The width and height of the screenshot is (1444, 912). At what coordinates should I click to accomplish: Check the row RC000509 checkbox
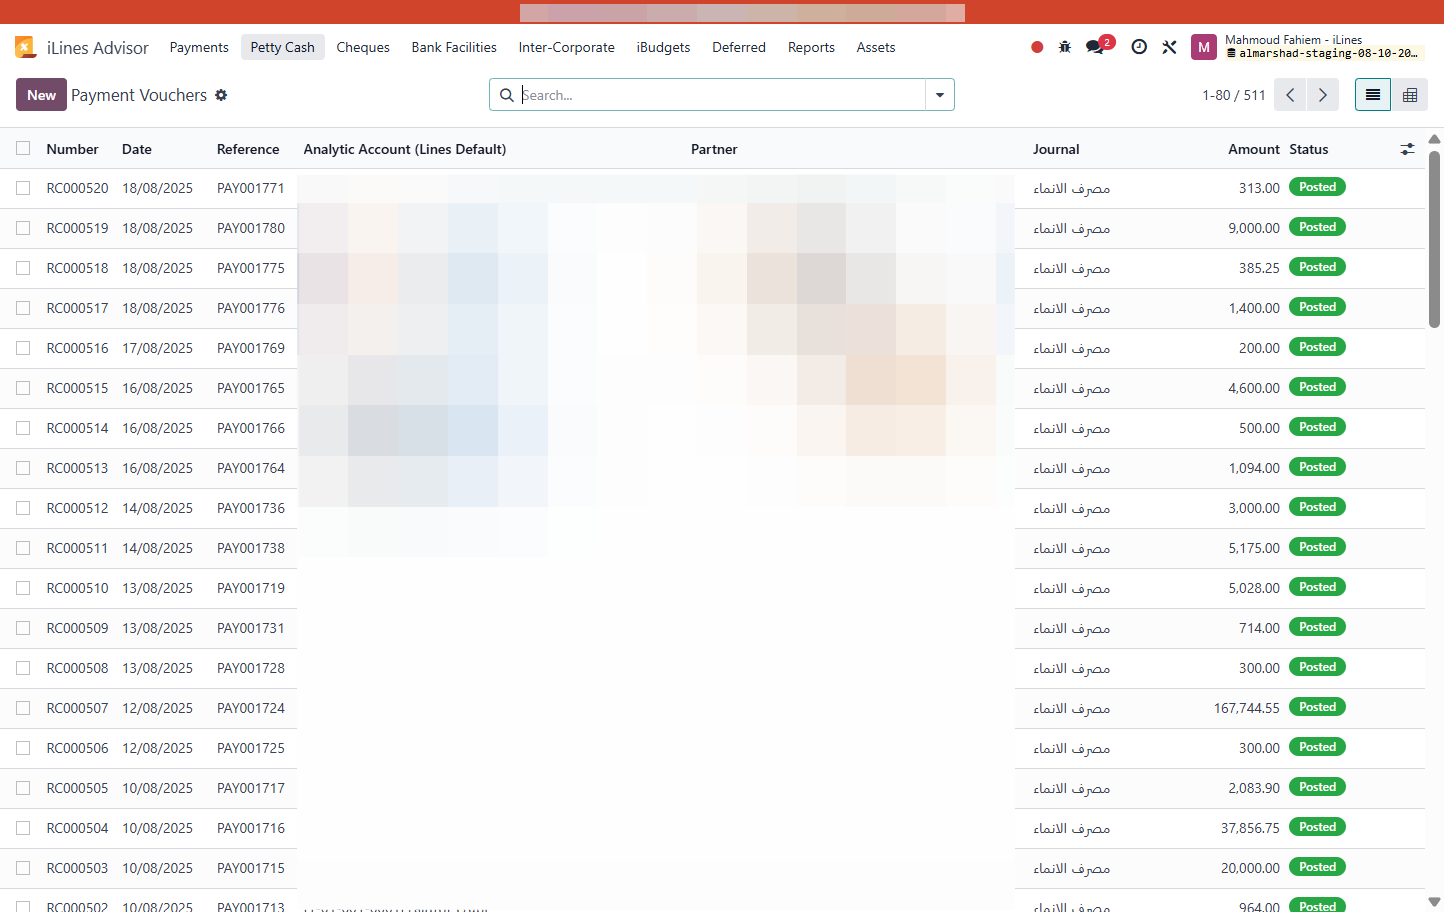coord(23,628)
